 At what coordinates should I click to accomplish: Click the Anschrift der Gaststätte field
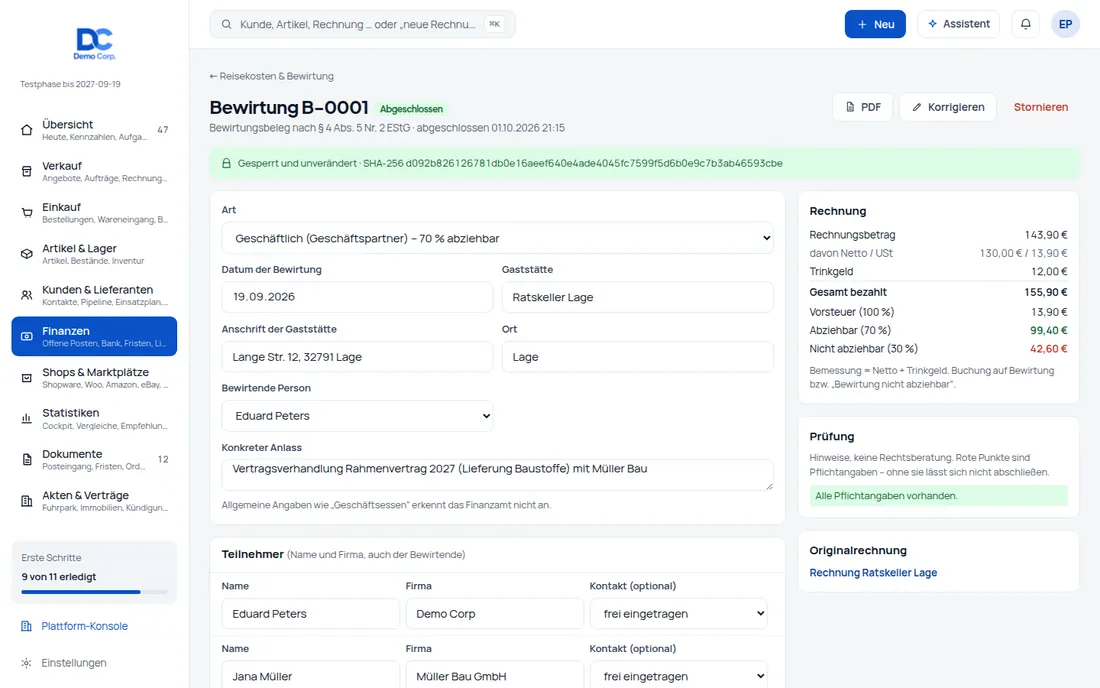click(x=357, y=357)
